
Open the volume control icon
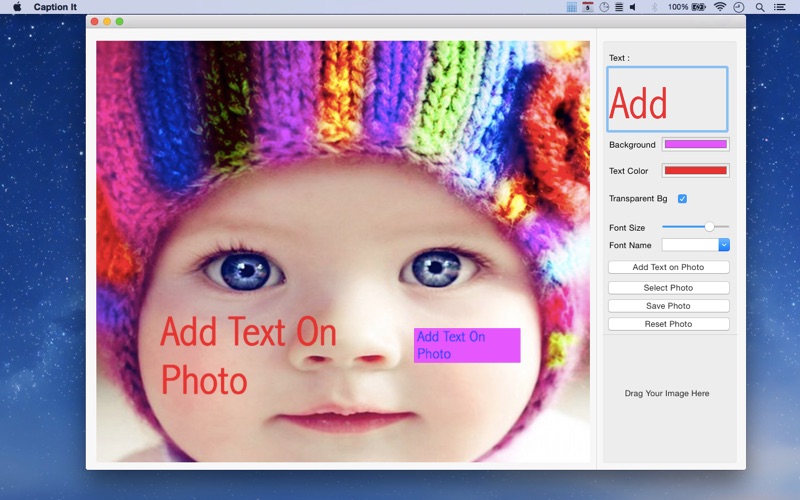pyautogui.click(x=633, y=7)
